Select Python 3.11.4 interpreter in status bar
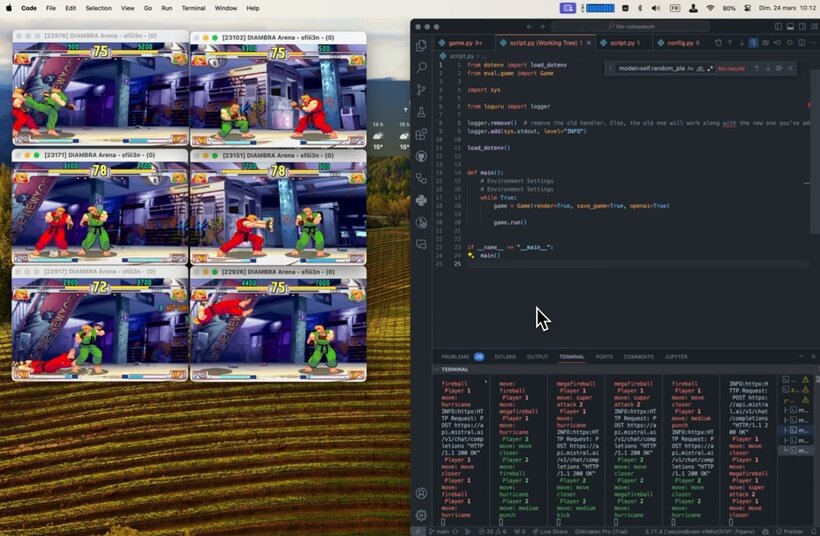Screen dimensions: 820x536 click(x=699, y=531)
